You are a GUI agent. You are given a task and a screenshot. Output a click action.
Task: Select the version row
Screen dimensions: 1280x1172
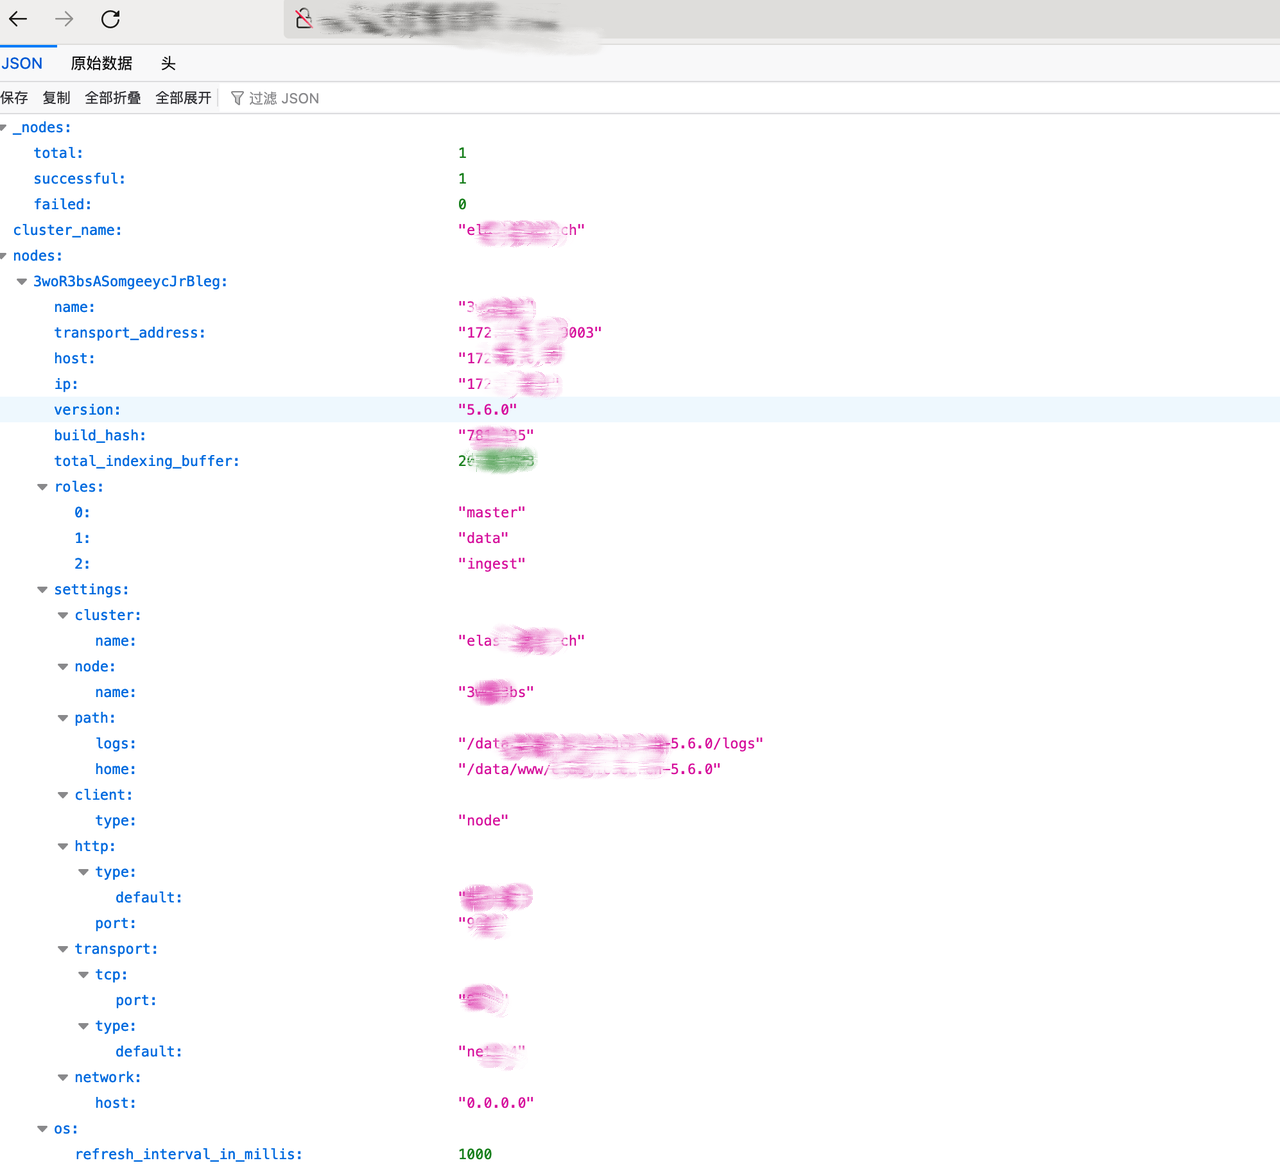[640, 410]
